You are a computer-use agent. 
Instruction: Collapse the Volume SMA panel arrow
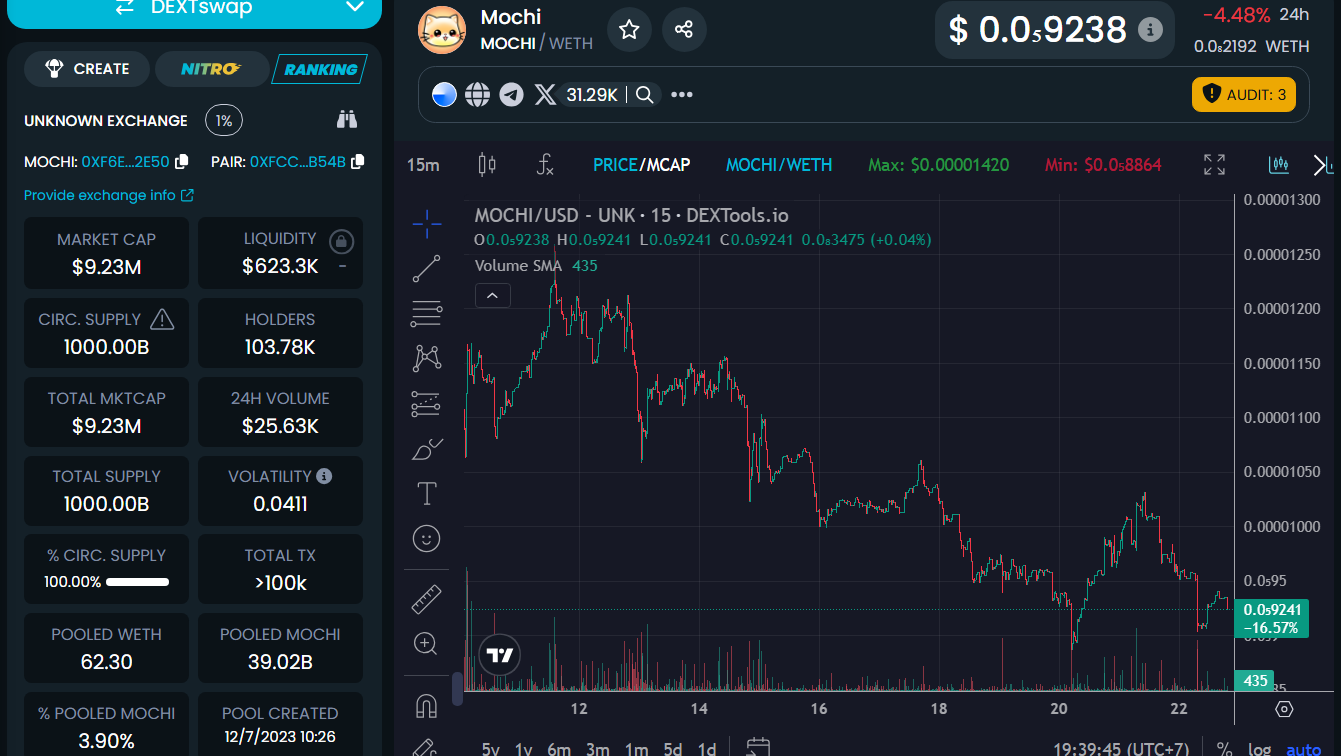[492, 295]
